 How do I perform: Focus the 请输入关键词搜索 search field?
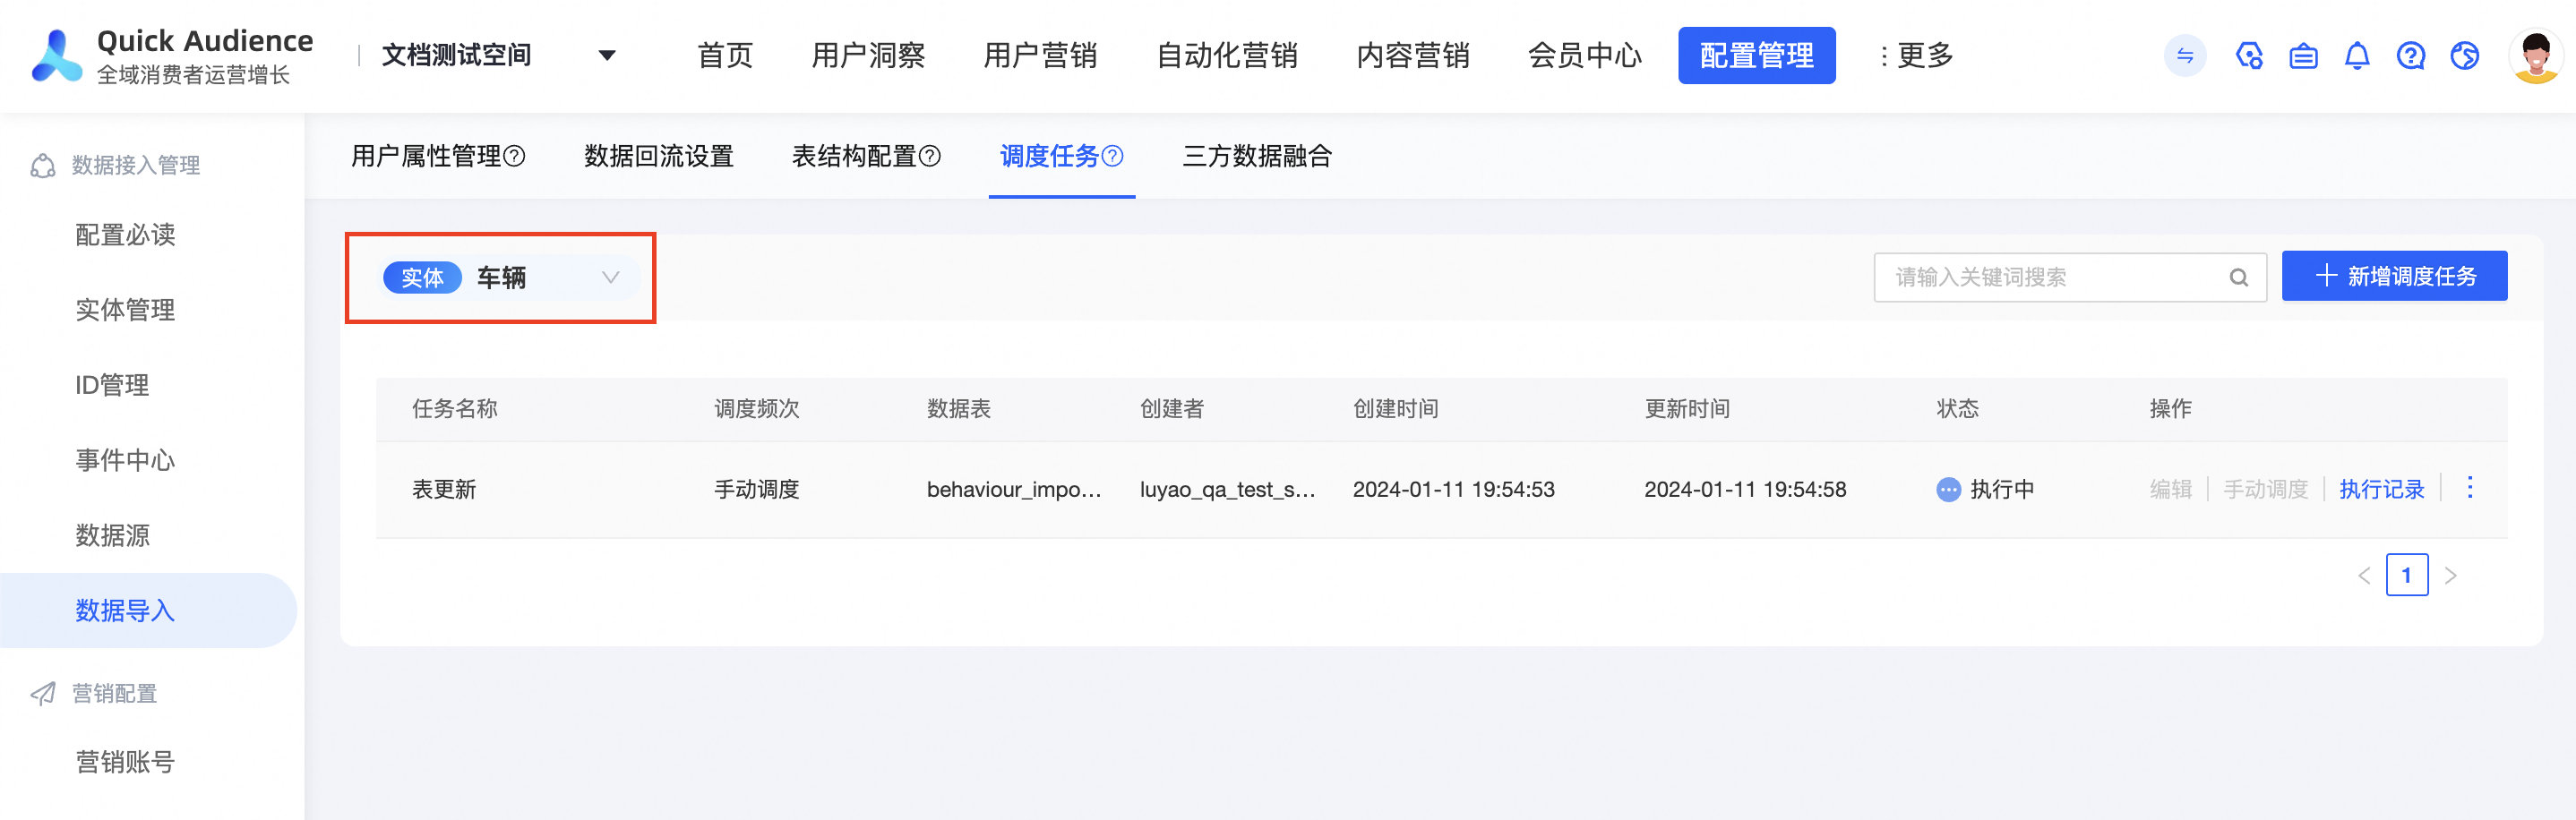pos(2070,278)
